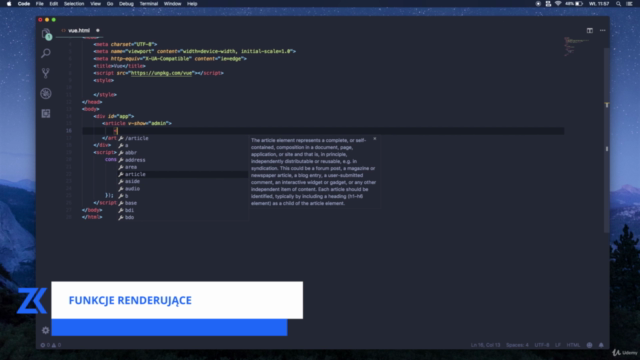Choose the 'aside' suggestion
640x360 pixels.
point(183,181)
